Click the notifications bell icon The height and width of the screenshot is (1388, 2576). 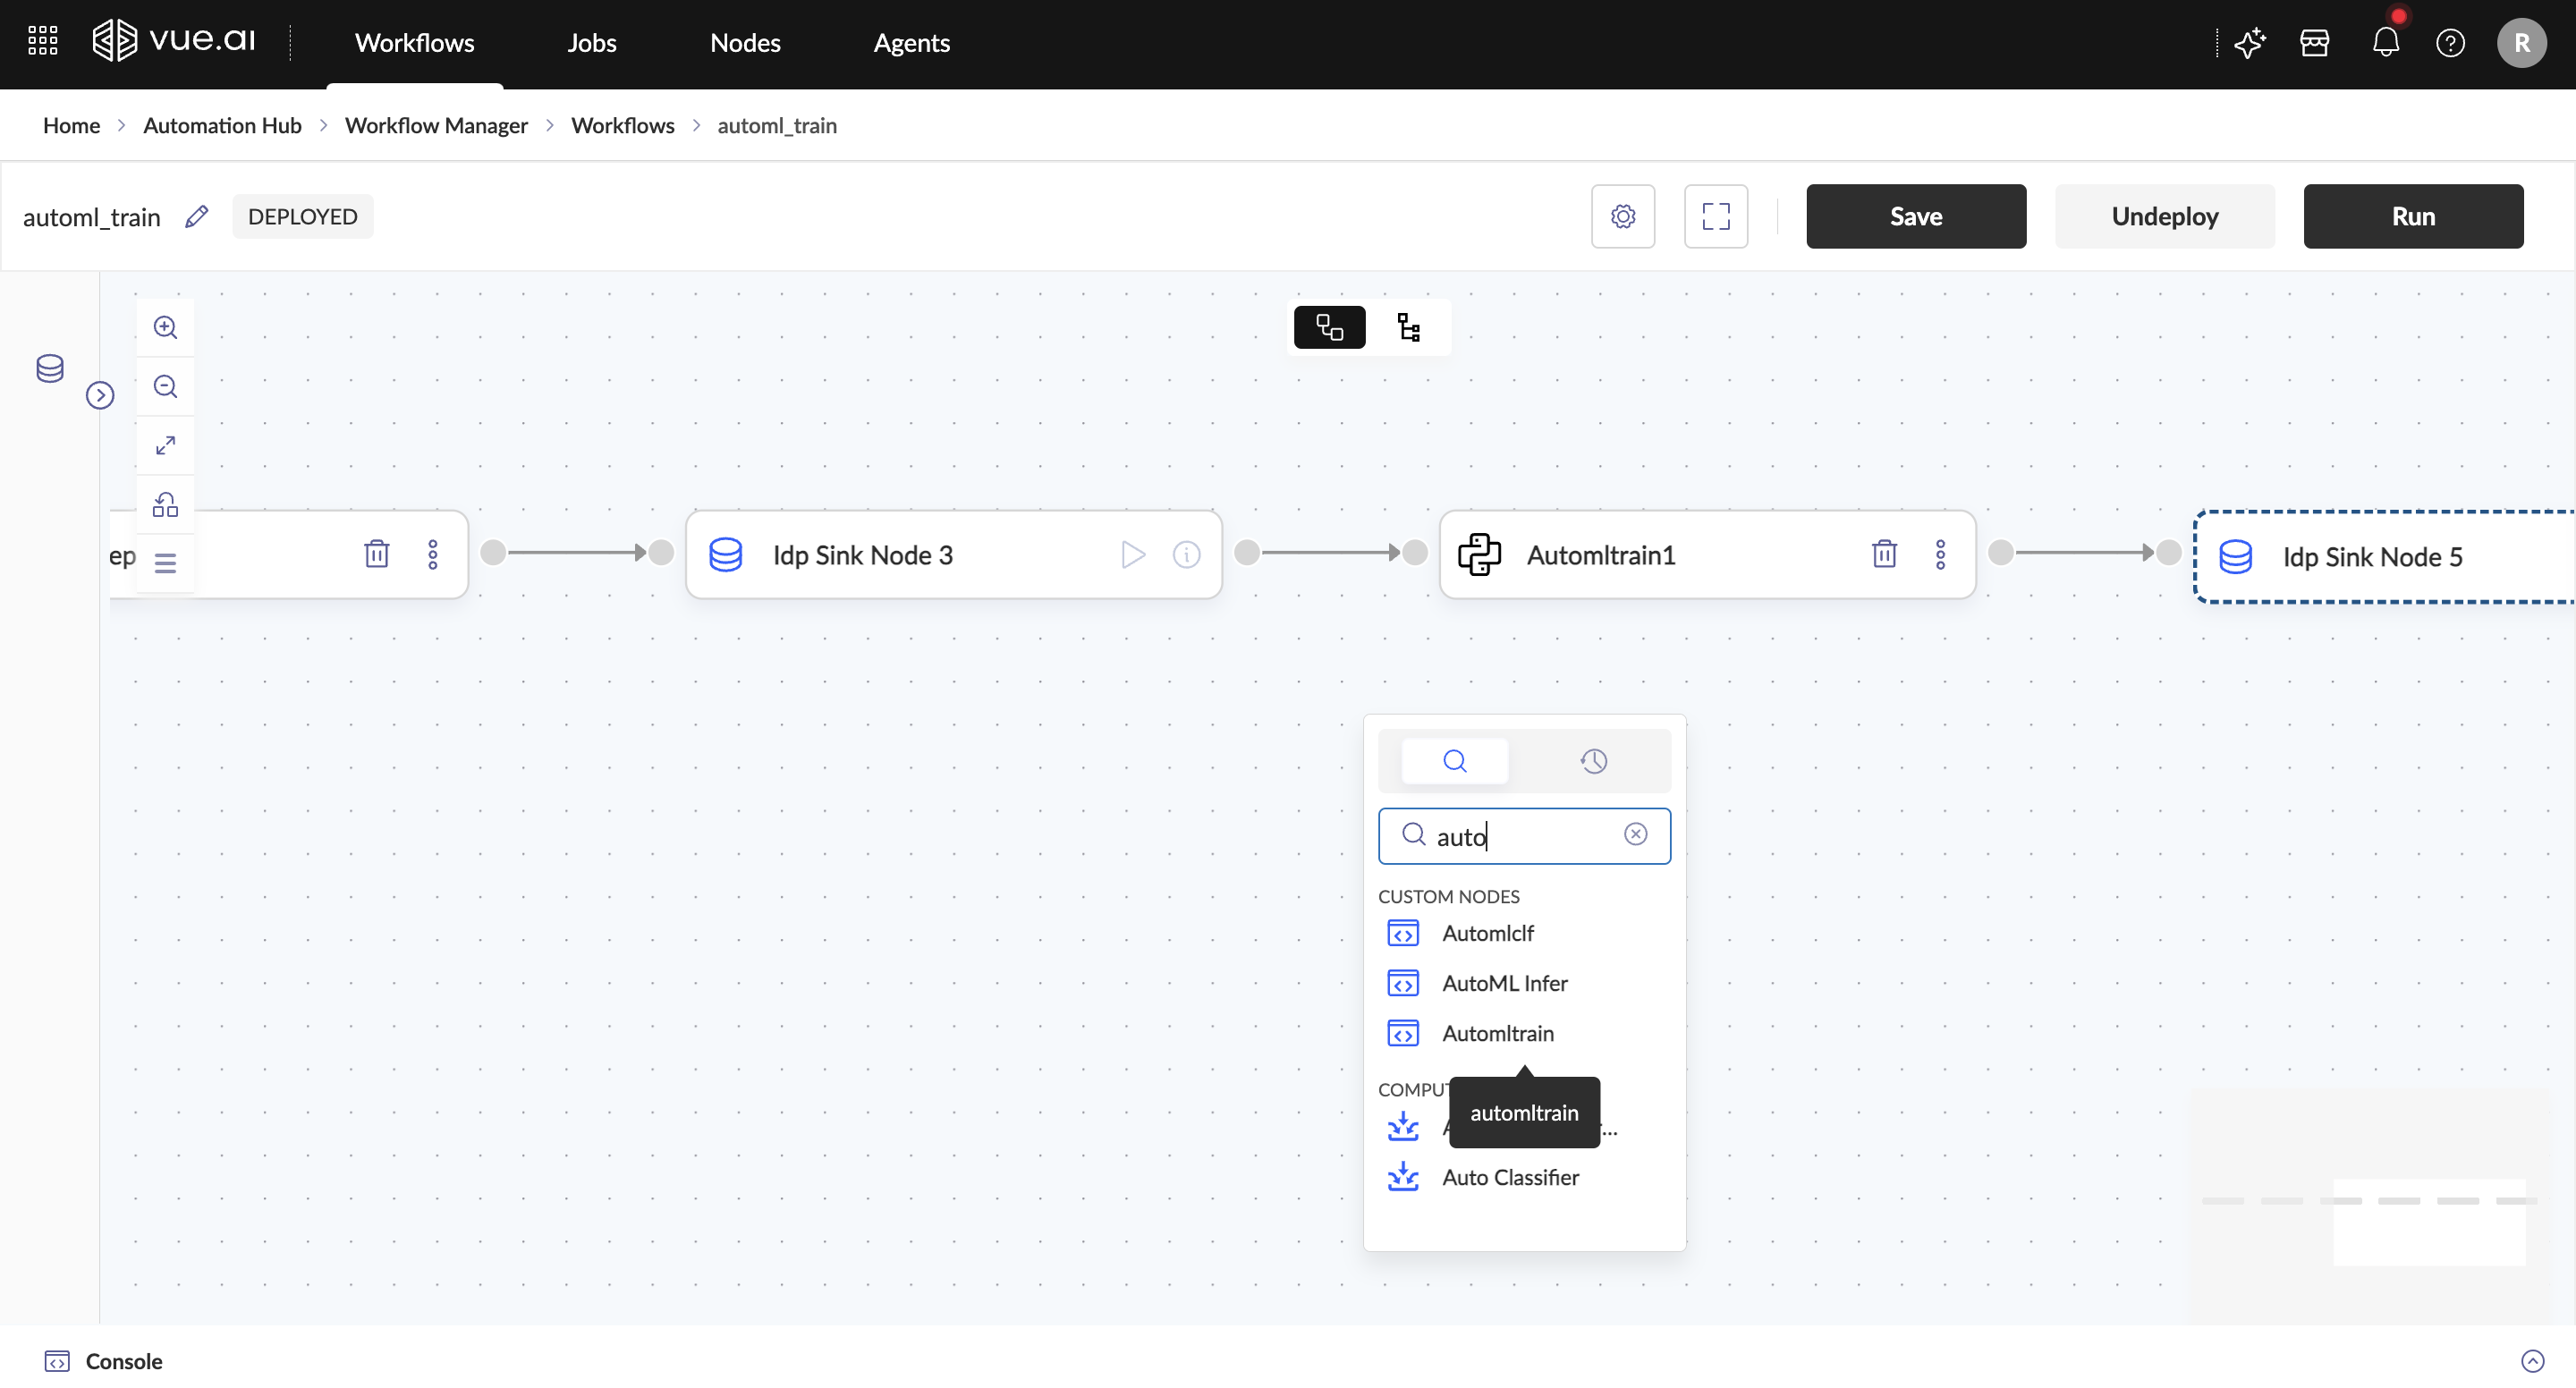[x=2386, y=43]
